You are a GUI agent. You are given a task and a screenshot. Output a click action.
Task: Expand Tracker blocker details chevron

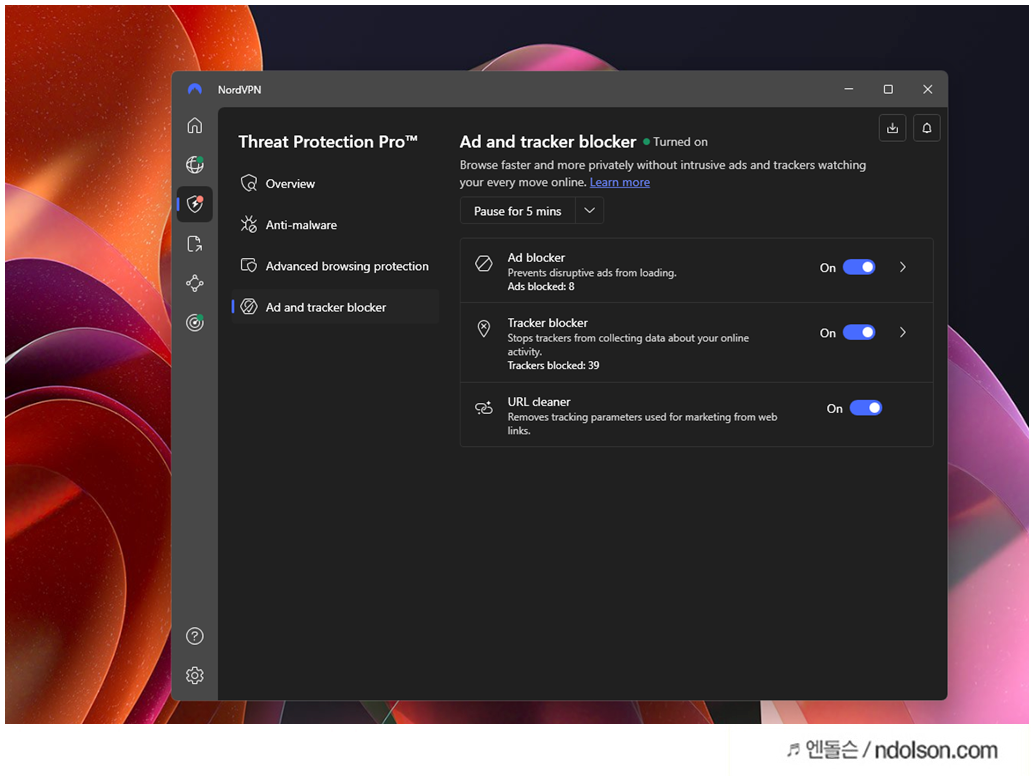click(x=903, y=332)
